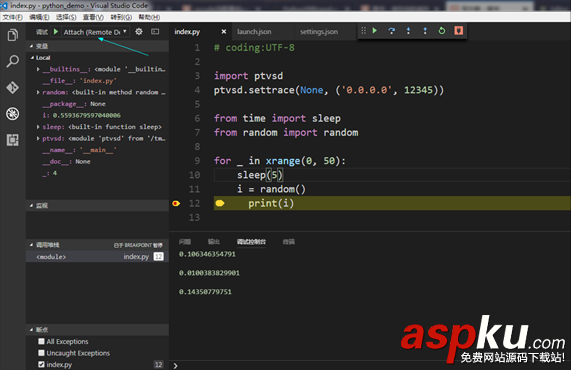Open the Help menu
The height and width of the screenshot is (370, 571).
click(149, 17)
